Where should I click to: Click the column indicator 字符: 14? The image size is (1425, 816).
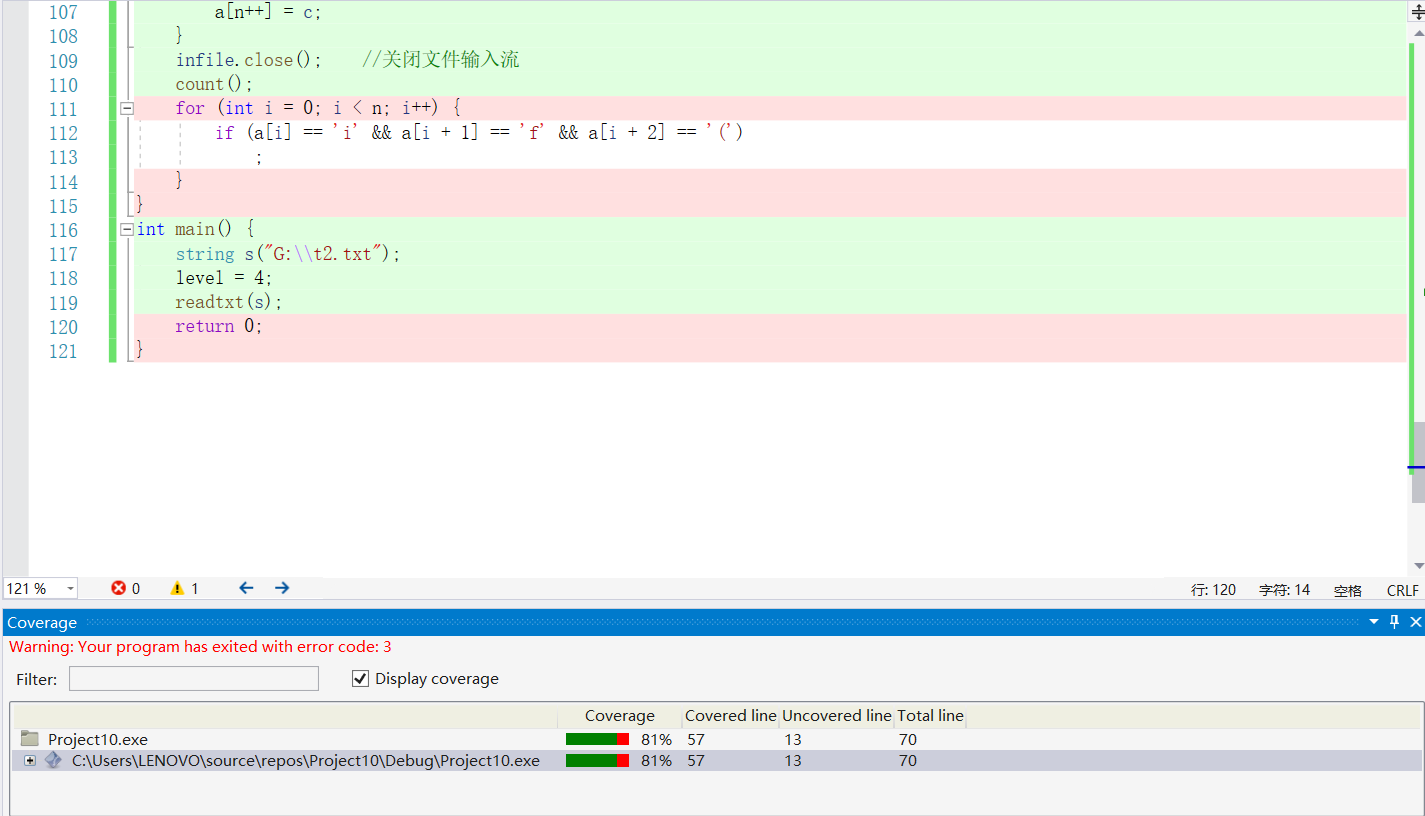[1284, 590]
